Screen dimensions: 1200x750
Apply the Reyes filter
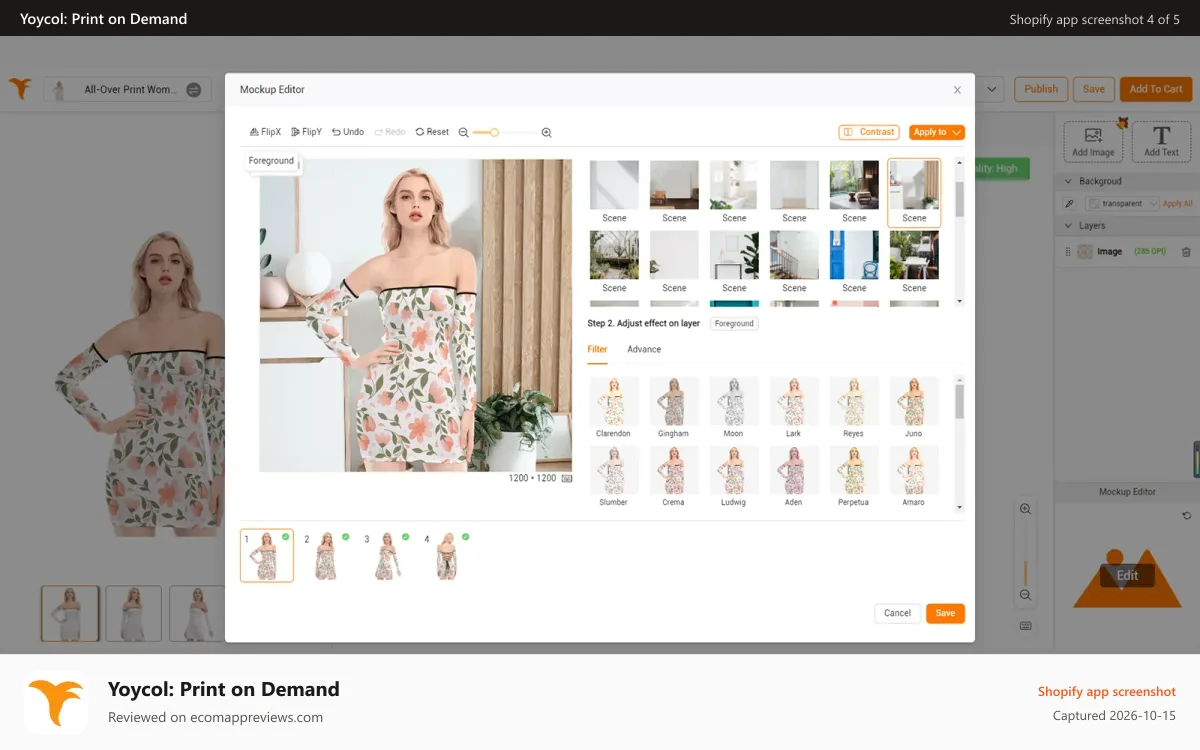(853, 407)
